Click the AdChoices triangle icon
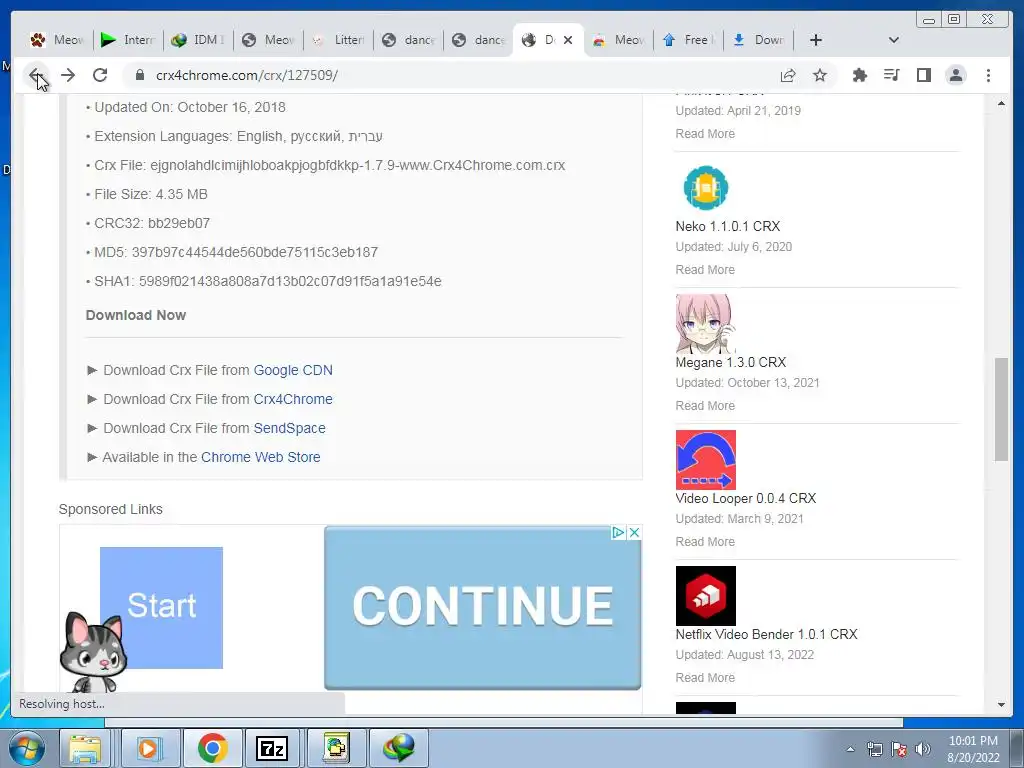Viewport: 1024px width, 768px height. coord(618,532)
